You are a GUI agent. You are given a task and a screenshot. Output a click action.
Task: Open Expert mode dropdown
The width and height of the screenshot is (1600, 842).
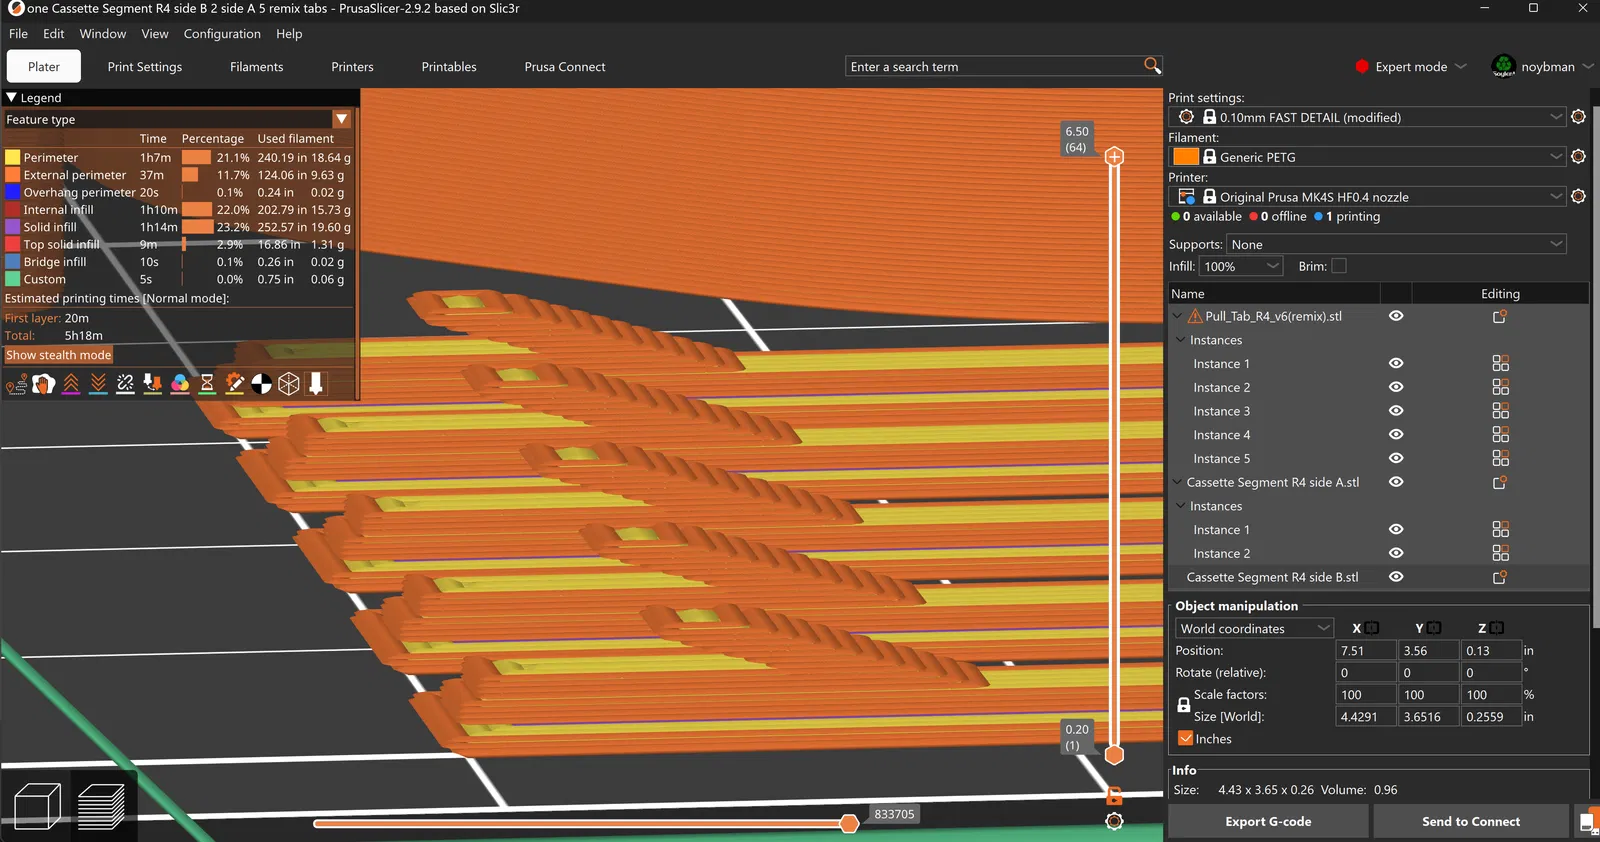(1411, 66)
